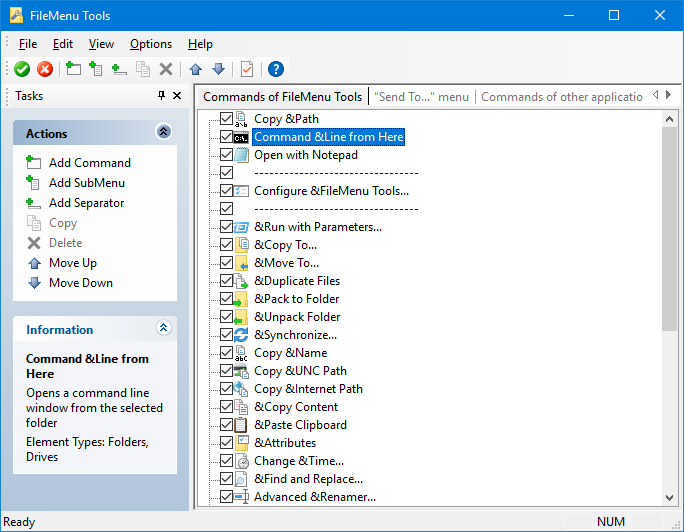Viewport: 684px width, 532px height.
Task: Click the Add Separator toolbar icon
Action: (x=119, y=69)
